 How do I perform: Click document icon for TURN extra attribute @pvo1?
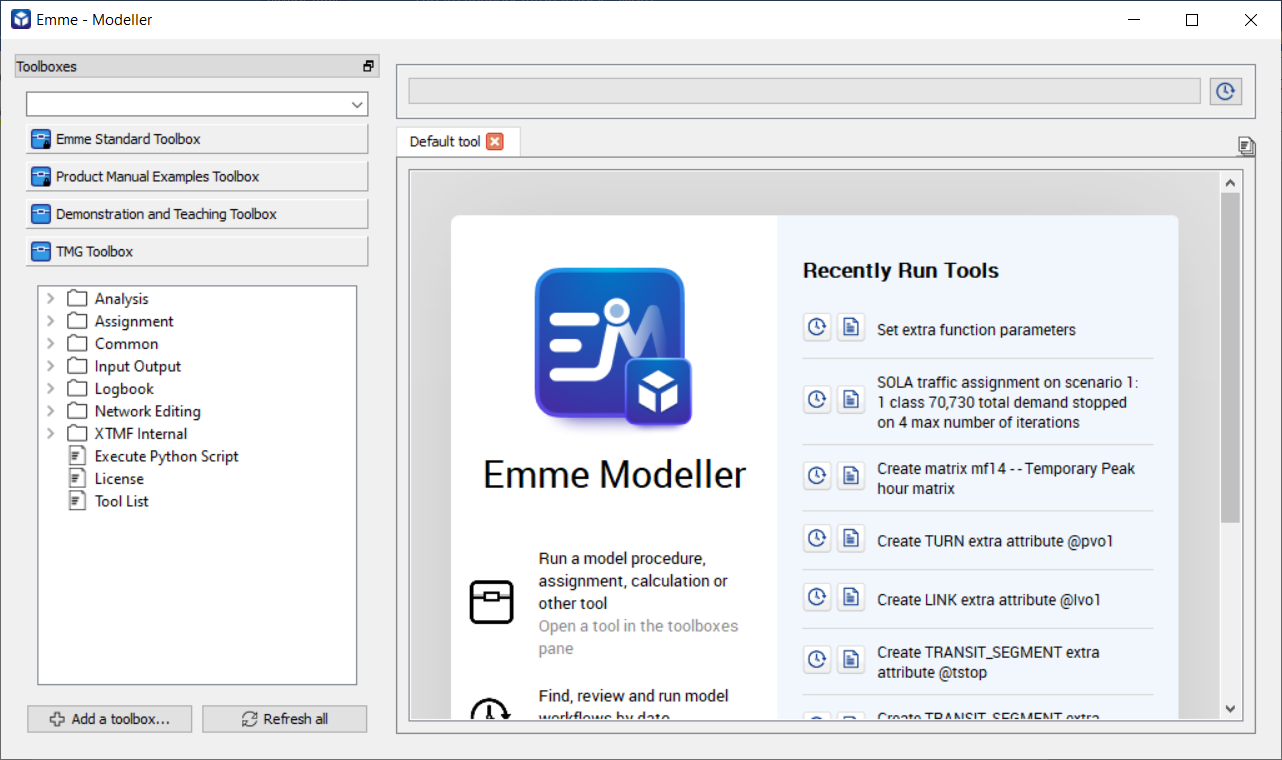pos(850,538)
